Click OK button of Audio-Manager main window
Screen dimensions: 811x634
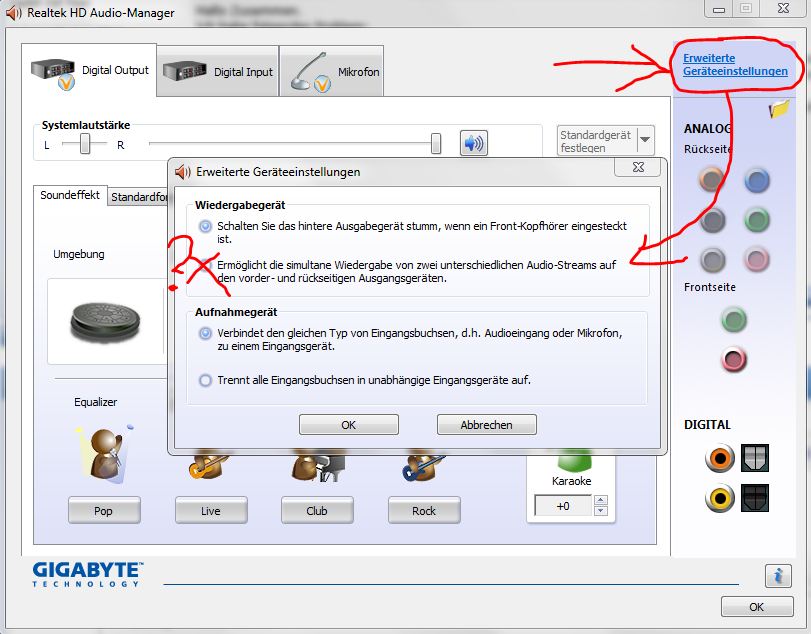pyautogui.click(x=757, y=607)
